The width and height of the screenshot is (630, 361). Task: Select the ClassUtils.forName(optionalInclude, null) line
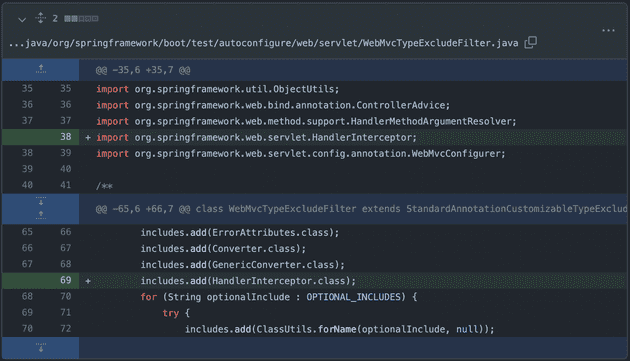[339, 329]
